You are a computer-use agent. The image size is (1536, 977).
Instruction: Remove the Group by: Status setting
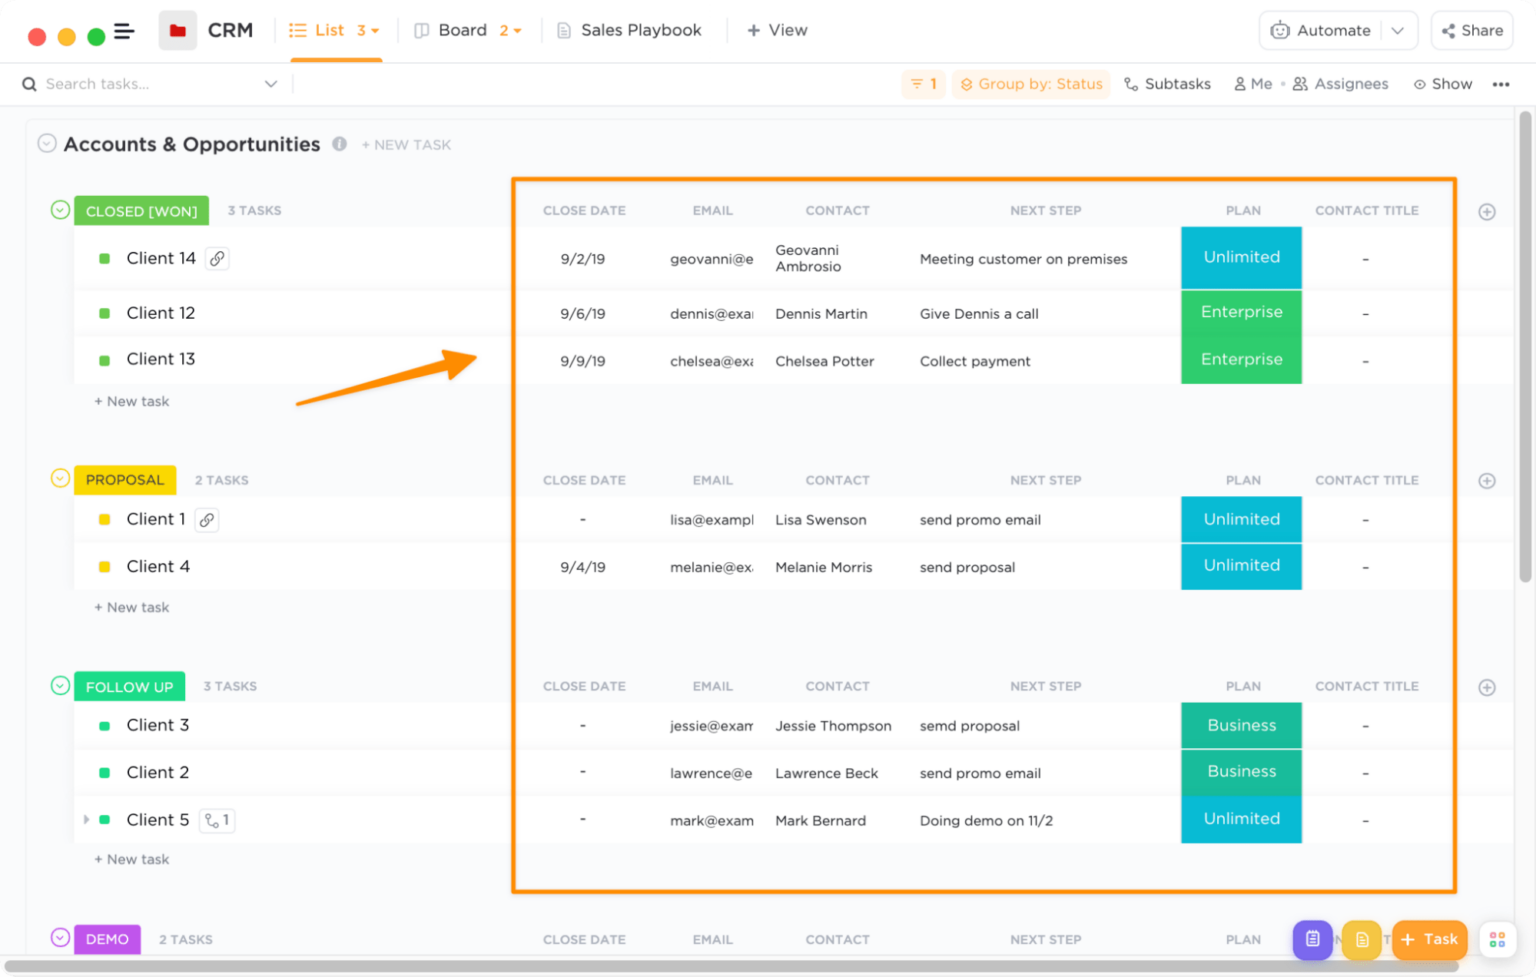pyautogui.click(x=1031, y=84)
